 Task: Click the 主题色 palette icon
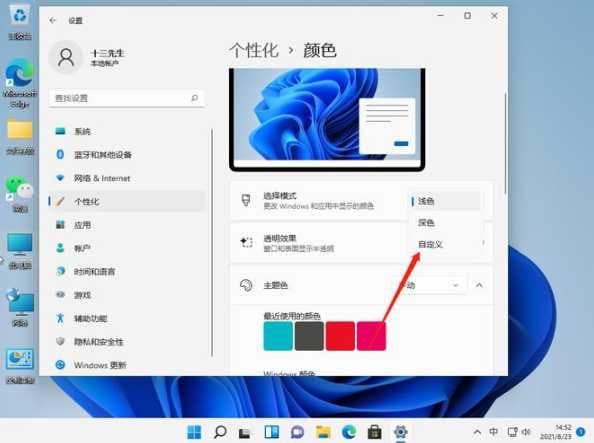[246, 285]
